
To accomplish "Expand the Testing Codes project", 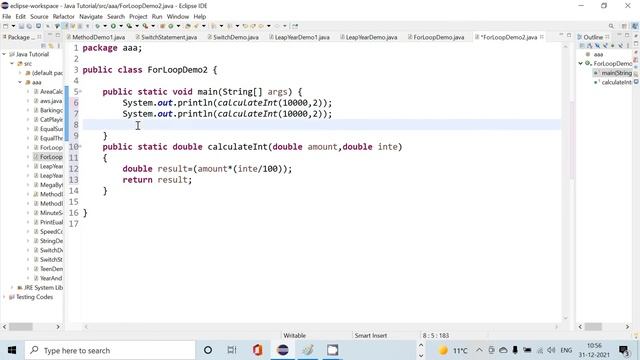I will pos(4,297).
